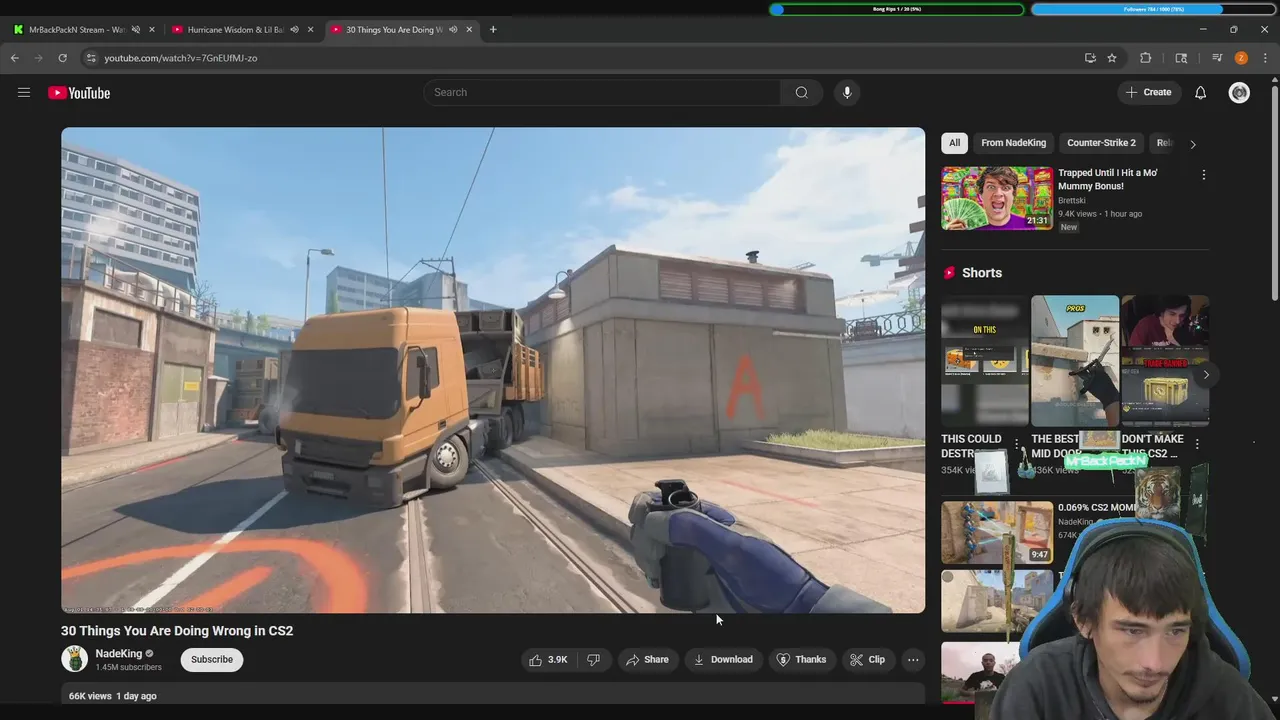Open more actions three-dot menu below video
This screenshot has width=1280, height=720.
(x=913, y=660)
